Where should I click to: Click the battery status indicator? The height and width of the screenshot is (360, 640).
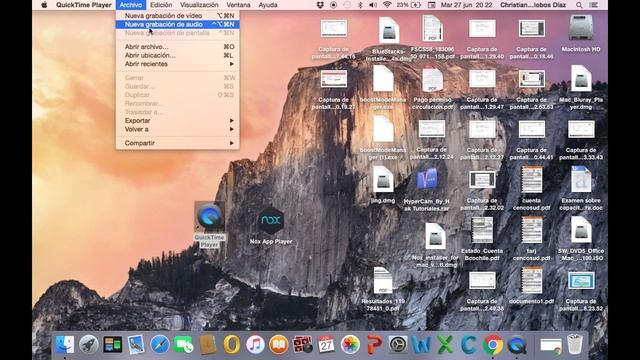[409, 5]
